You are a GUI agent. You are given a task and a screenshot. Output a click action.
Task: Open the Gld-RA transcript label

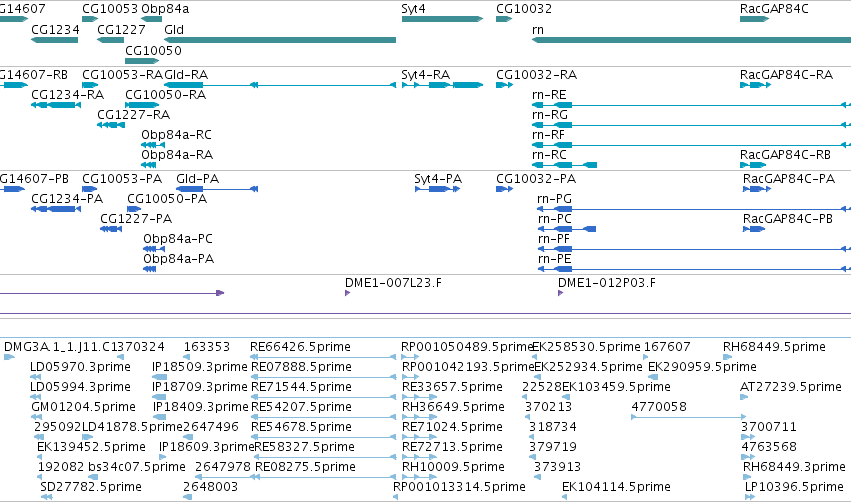186,75
